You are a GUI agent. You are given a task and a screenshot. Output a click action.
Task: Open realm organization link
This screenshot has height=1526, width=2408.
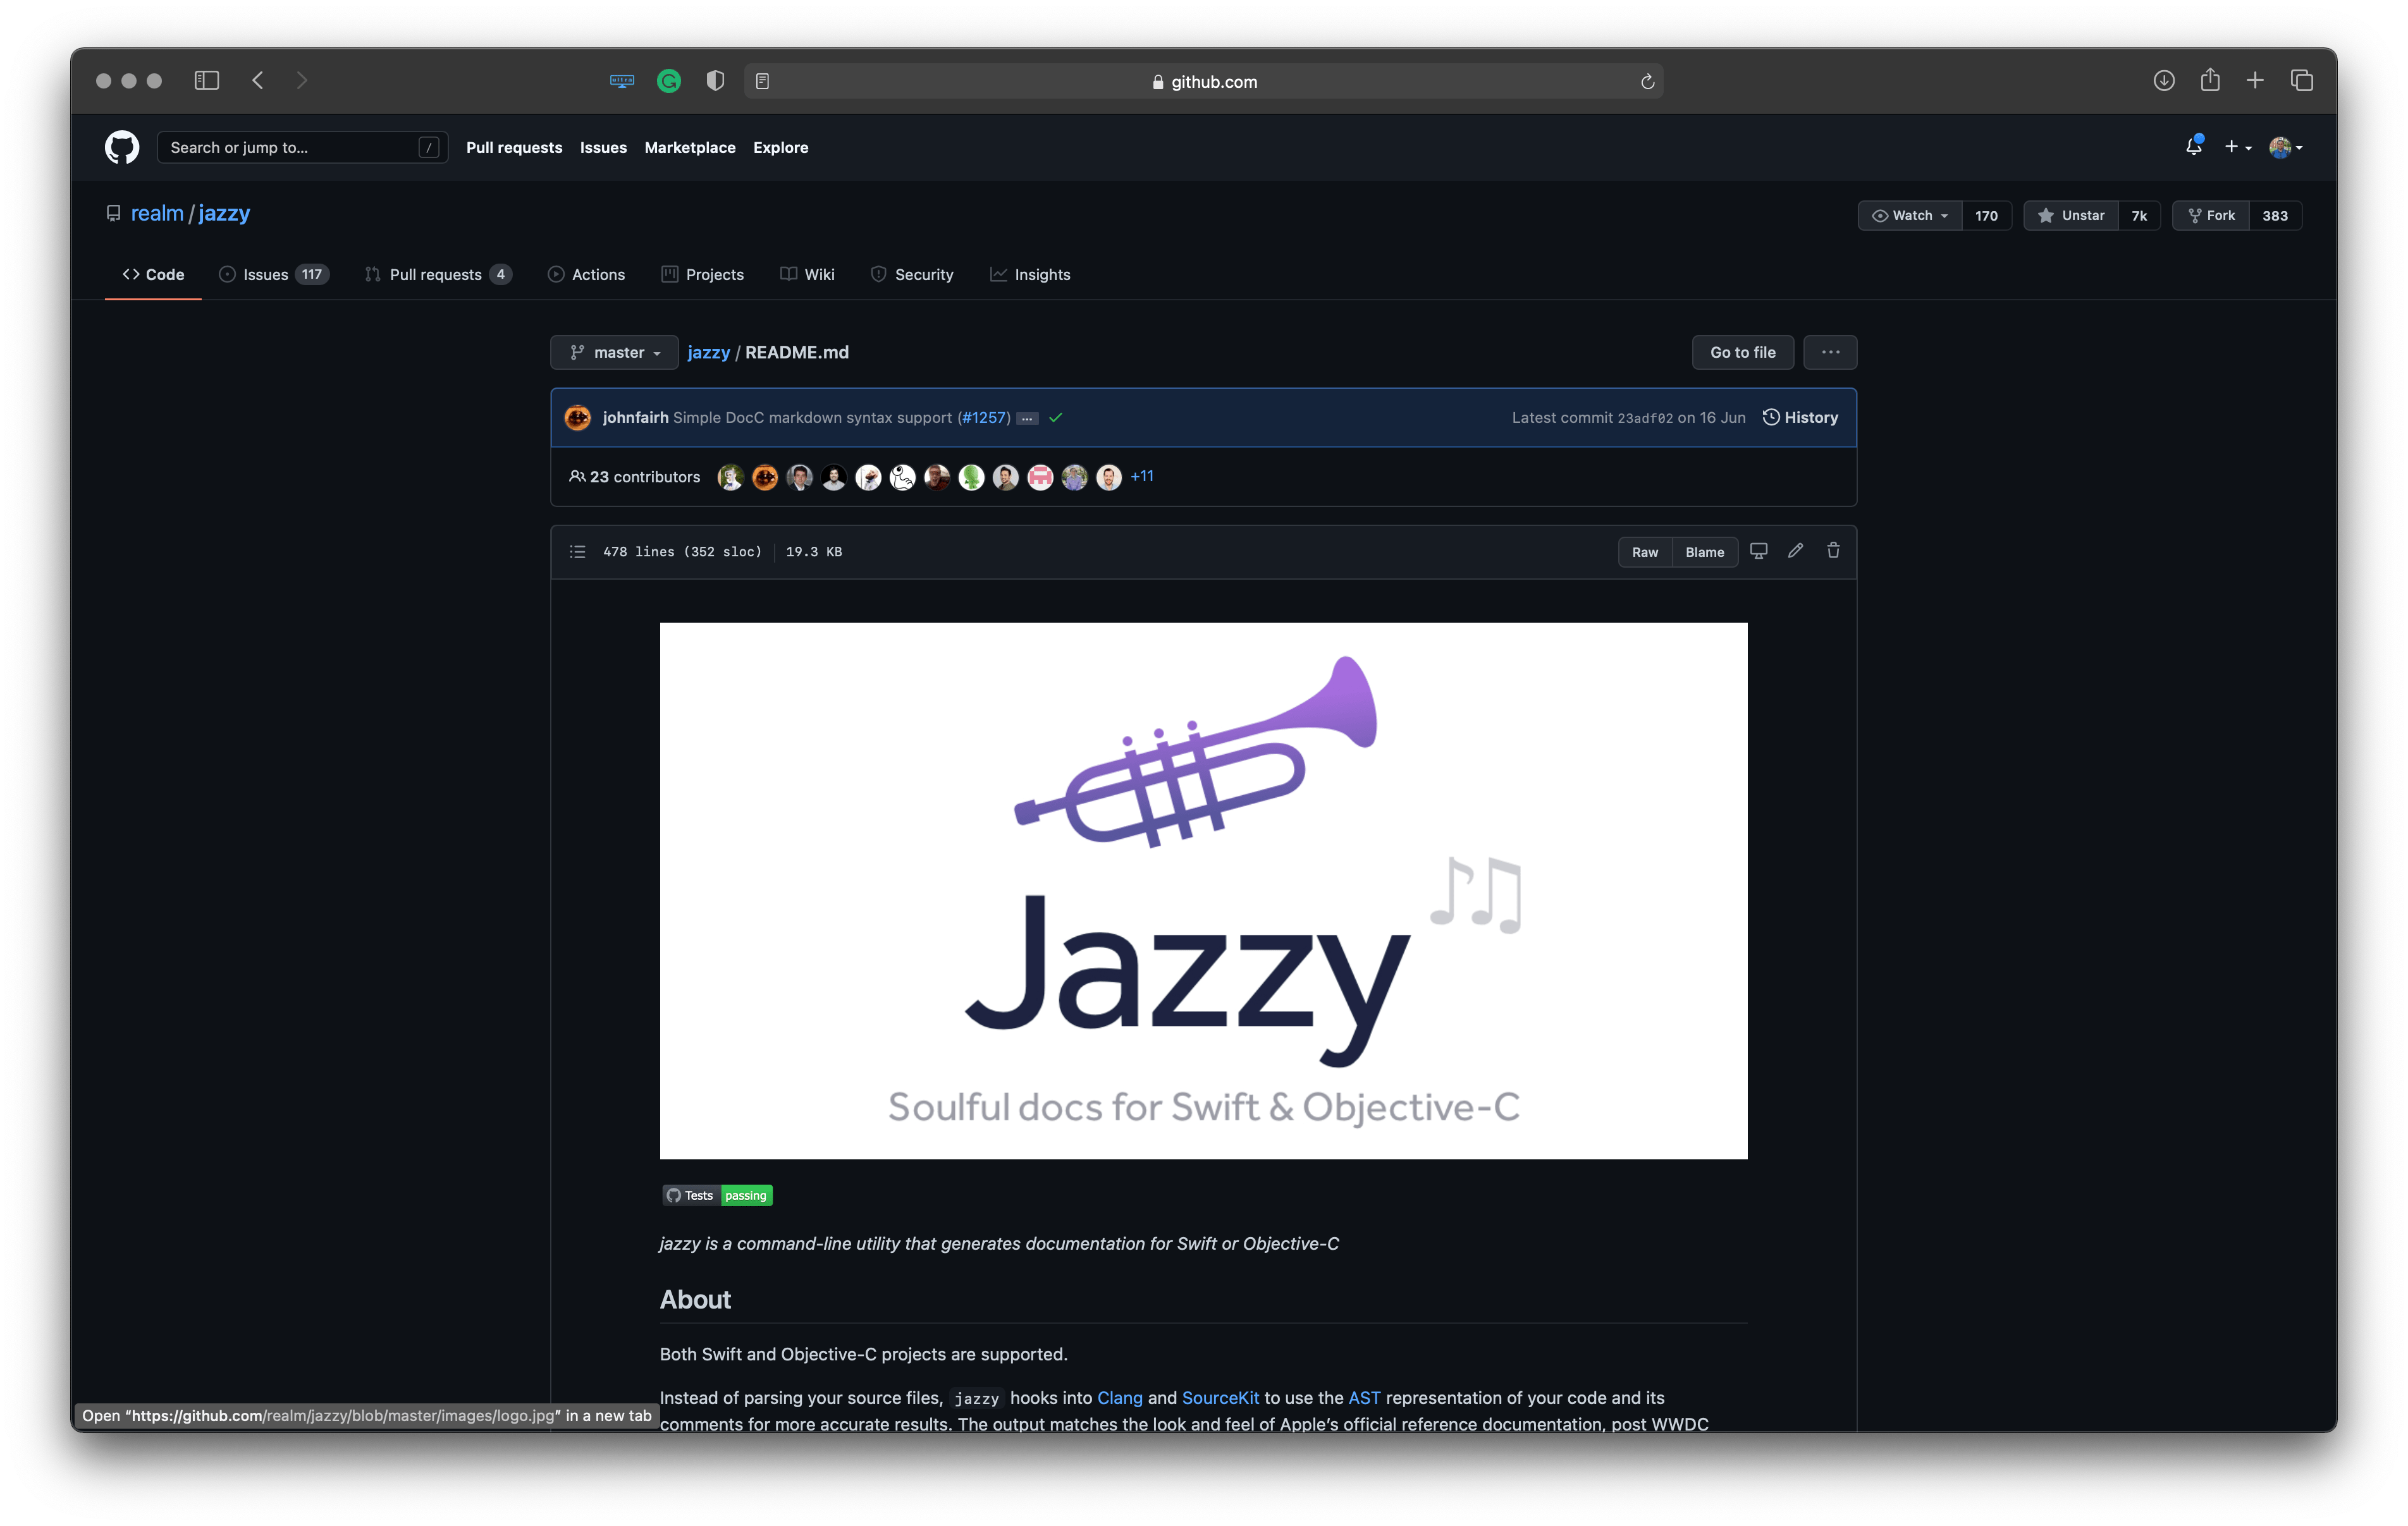click(157, 213)
